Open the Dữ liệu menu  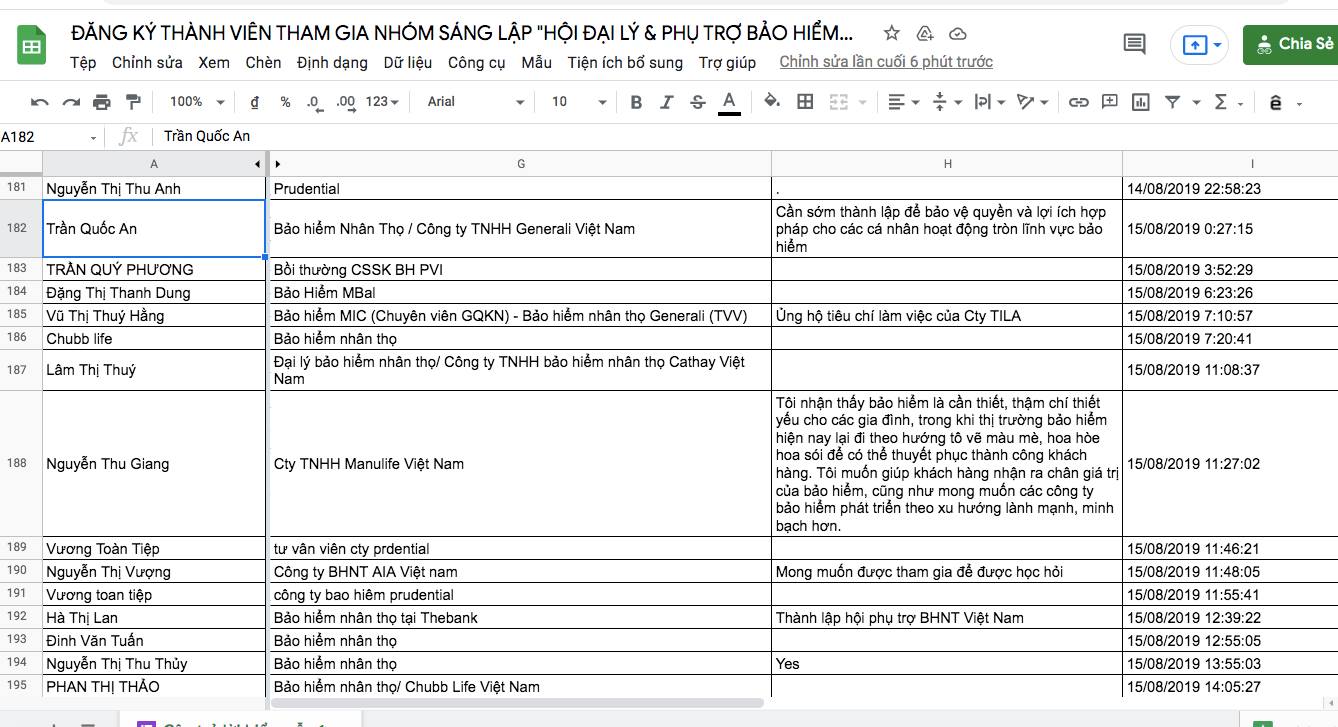408,62
